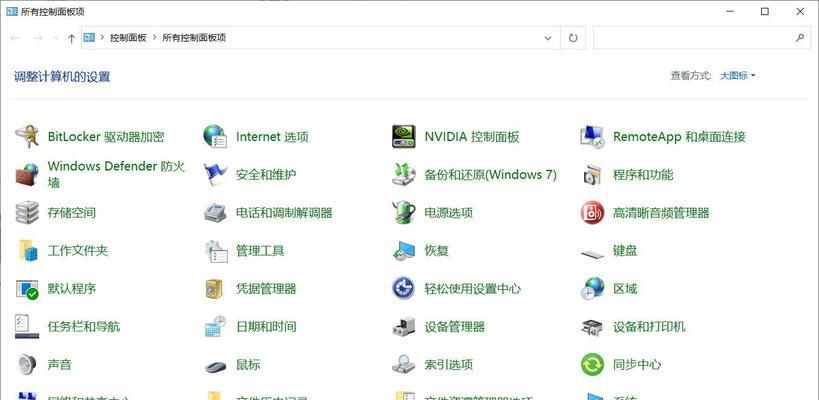
Task: Open the 声音 speaker icon
Action: pos(27,364)
